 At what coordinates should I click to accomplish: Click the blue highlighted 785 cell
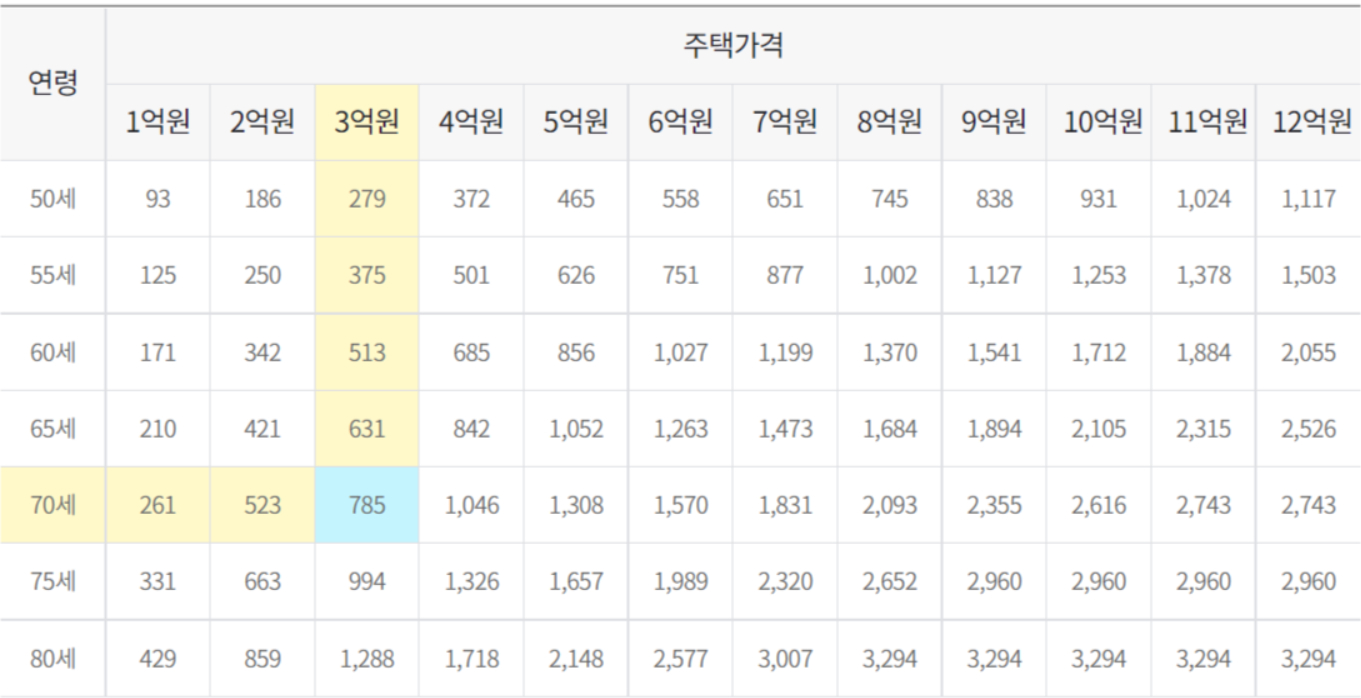(x=367, y=505)
